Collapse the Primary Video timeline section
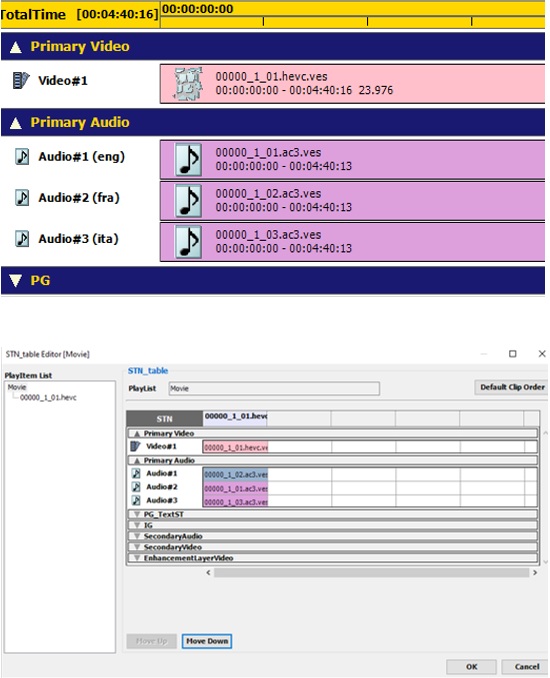Screen dimensions: 550x678 16,47
